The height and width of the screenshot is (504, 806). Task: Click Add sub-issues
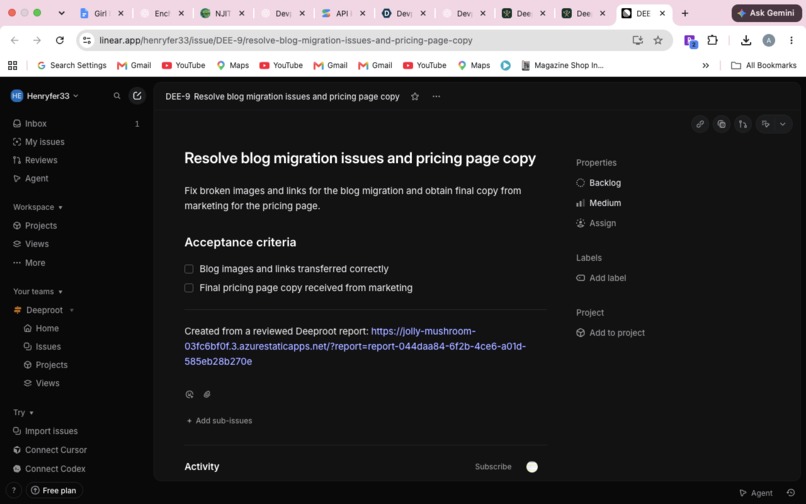[x=219, y=421]
